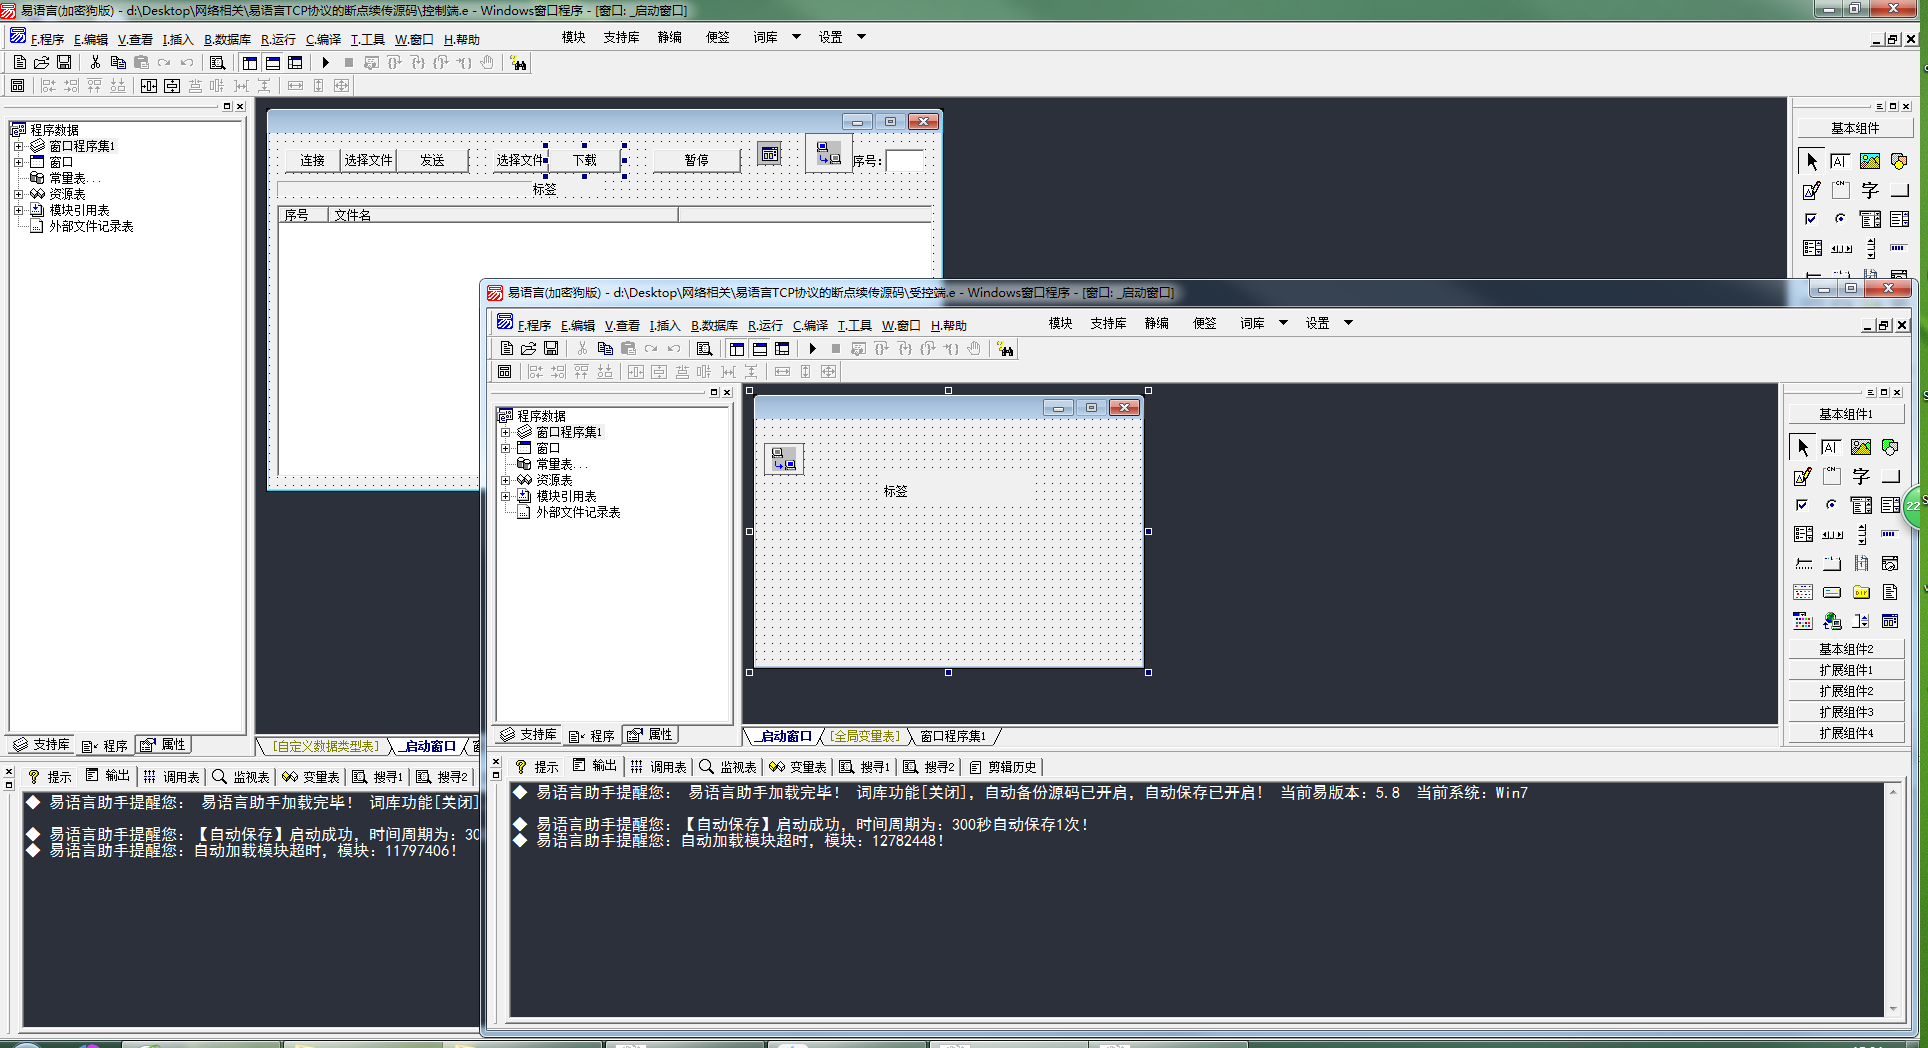Open C.编译 menu in front window
Image resolution: width=1928 pixels, height=1048 pixels.
click(x=810, y=326)
